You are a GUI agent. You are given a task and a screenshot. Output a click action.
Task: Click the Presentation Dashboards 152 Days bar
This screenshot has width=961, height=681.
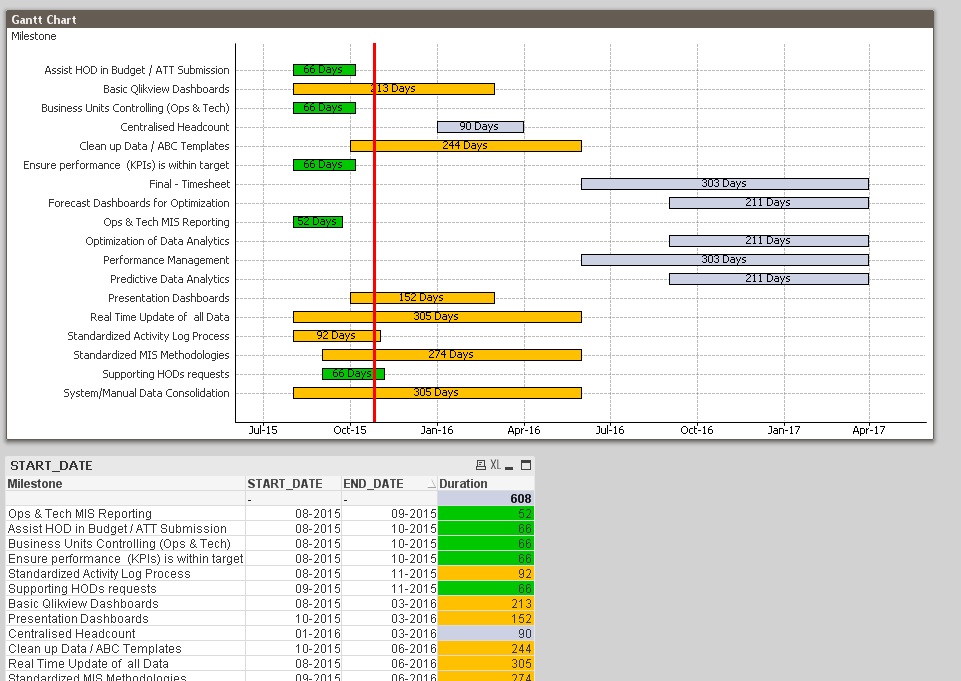tap(422, 298)
